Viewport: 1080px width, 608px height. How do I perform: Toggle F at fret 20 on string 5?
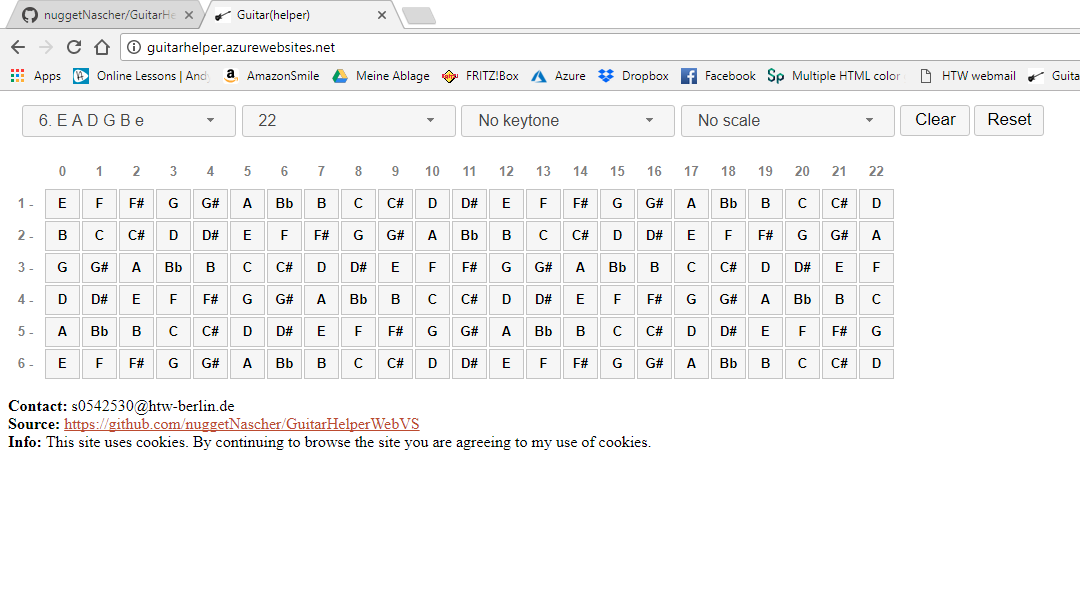coord(802,332)
